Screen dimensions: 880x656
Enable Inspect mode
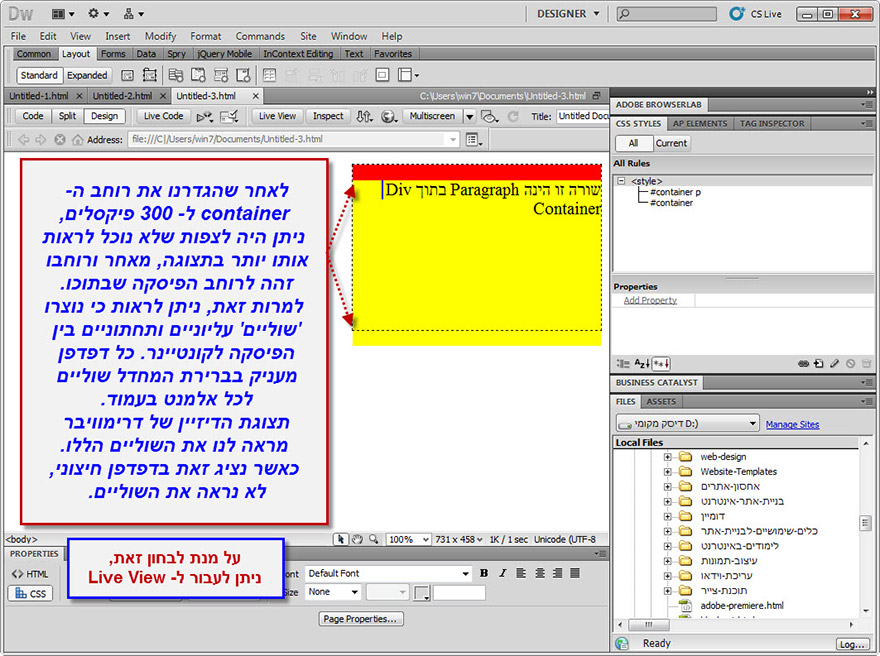(x=328, y=116)
